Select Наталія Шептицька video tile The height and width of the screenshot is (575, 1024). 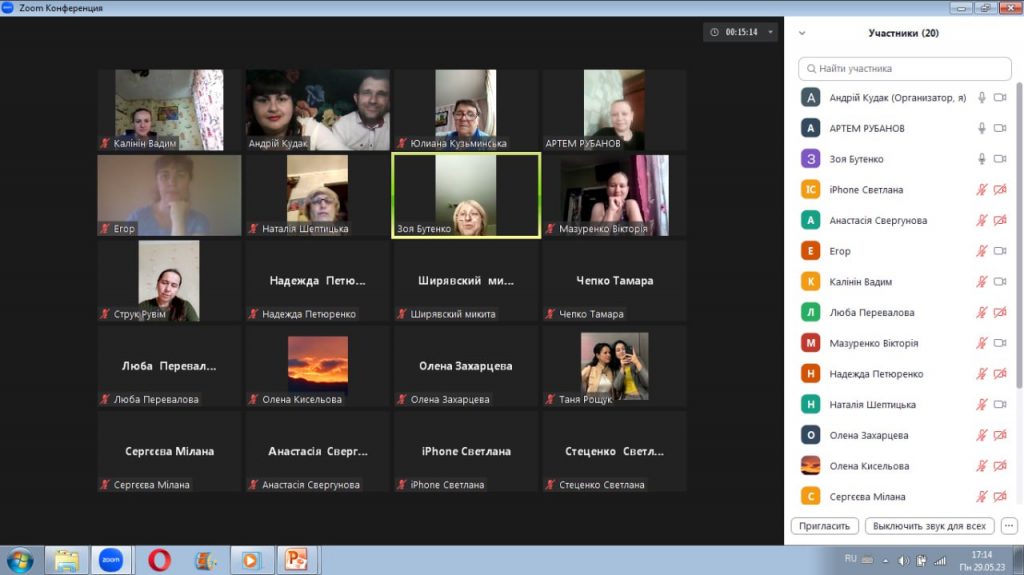pos(317,195)
